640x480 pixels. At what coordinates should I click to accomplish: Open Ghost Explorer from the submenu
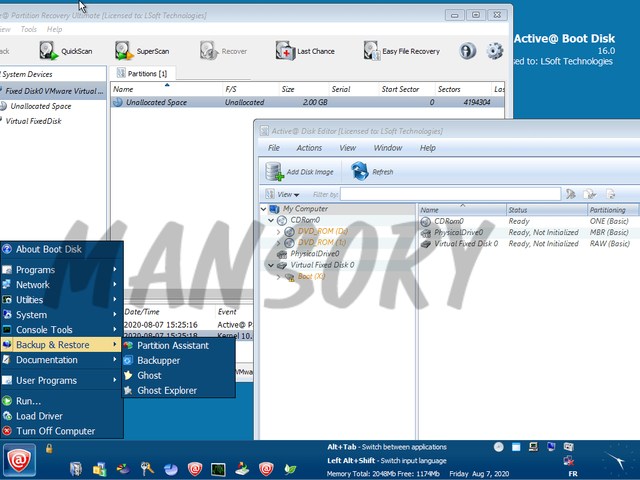pos(166,391)
